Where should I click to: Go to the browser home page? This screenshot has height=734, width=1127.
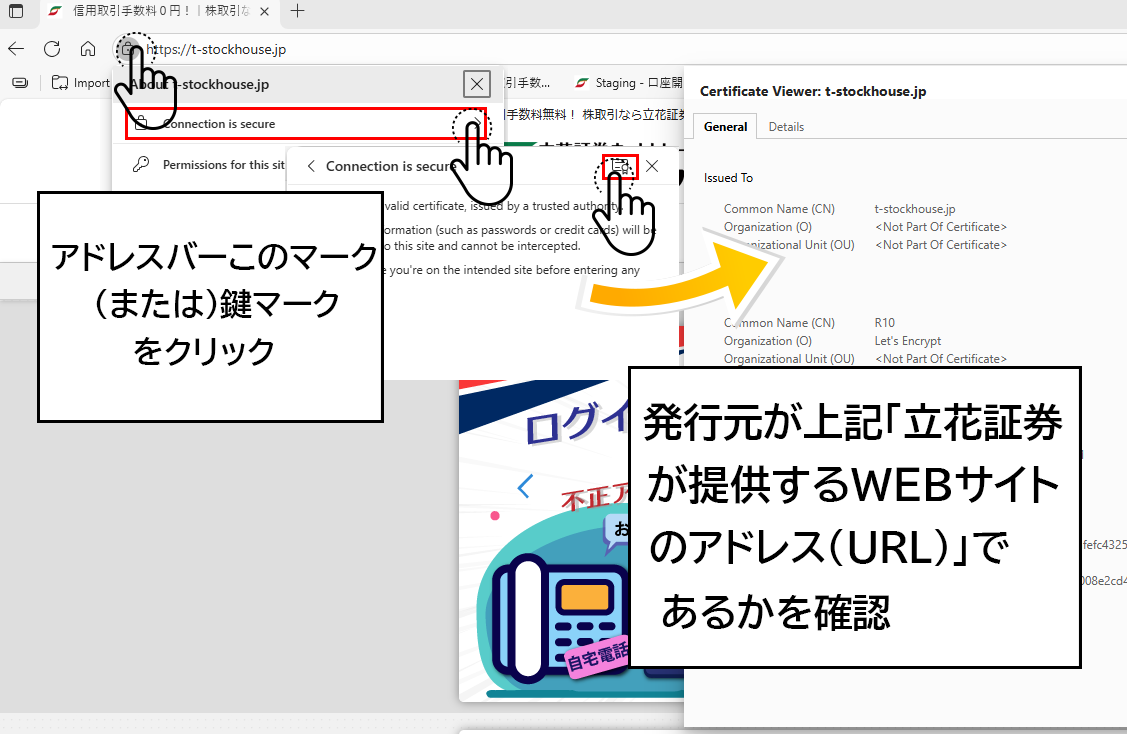coord(88,49)
